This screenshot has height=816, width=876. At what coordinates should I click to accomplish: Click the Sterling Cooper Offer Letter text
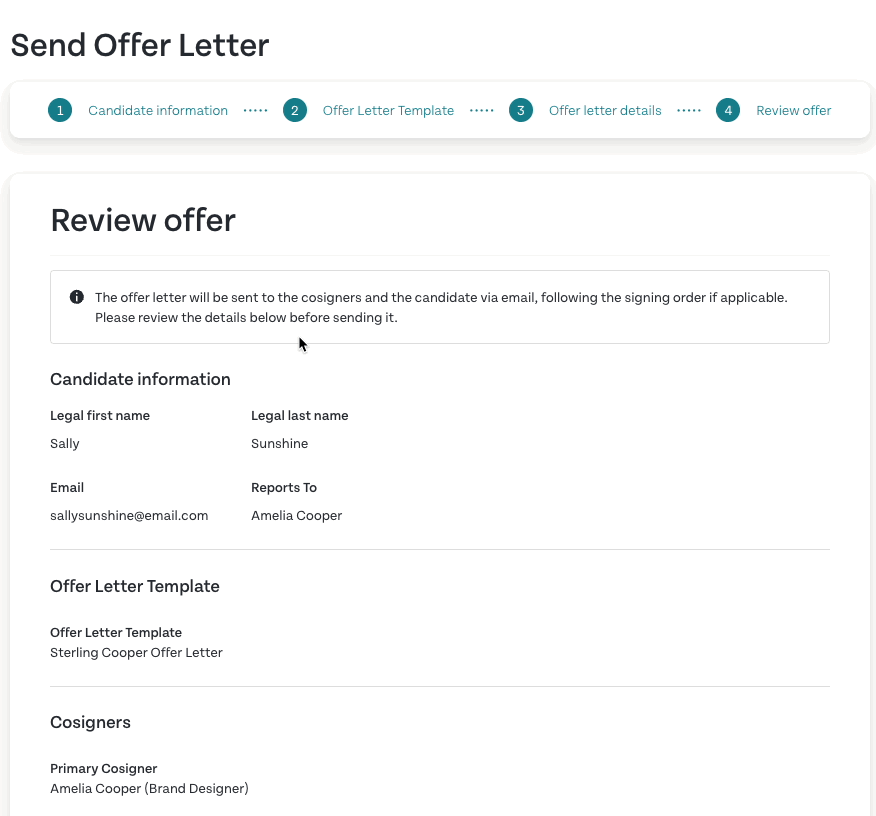136,652
